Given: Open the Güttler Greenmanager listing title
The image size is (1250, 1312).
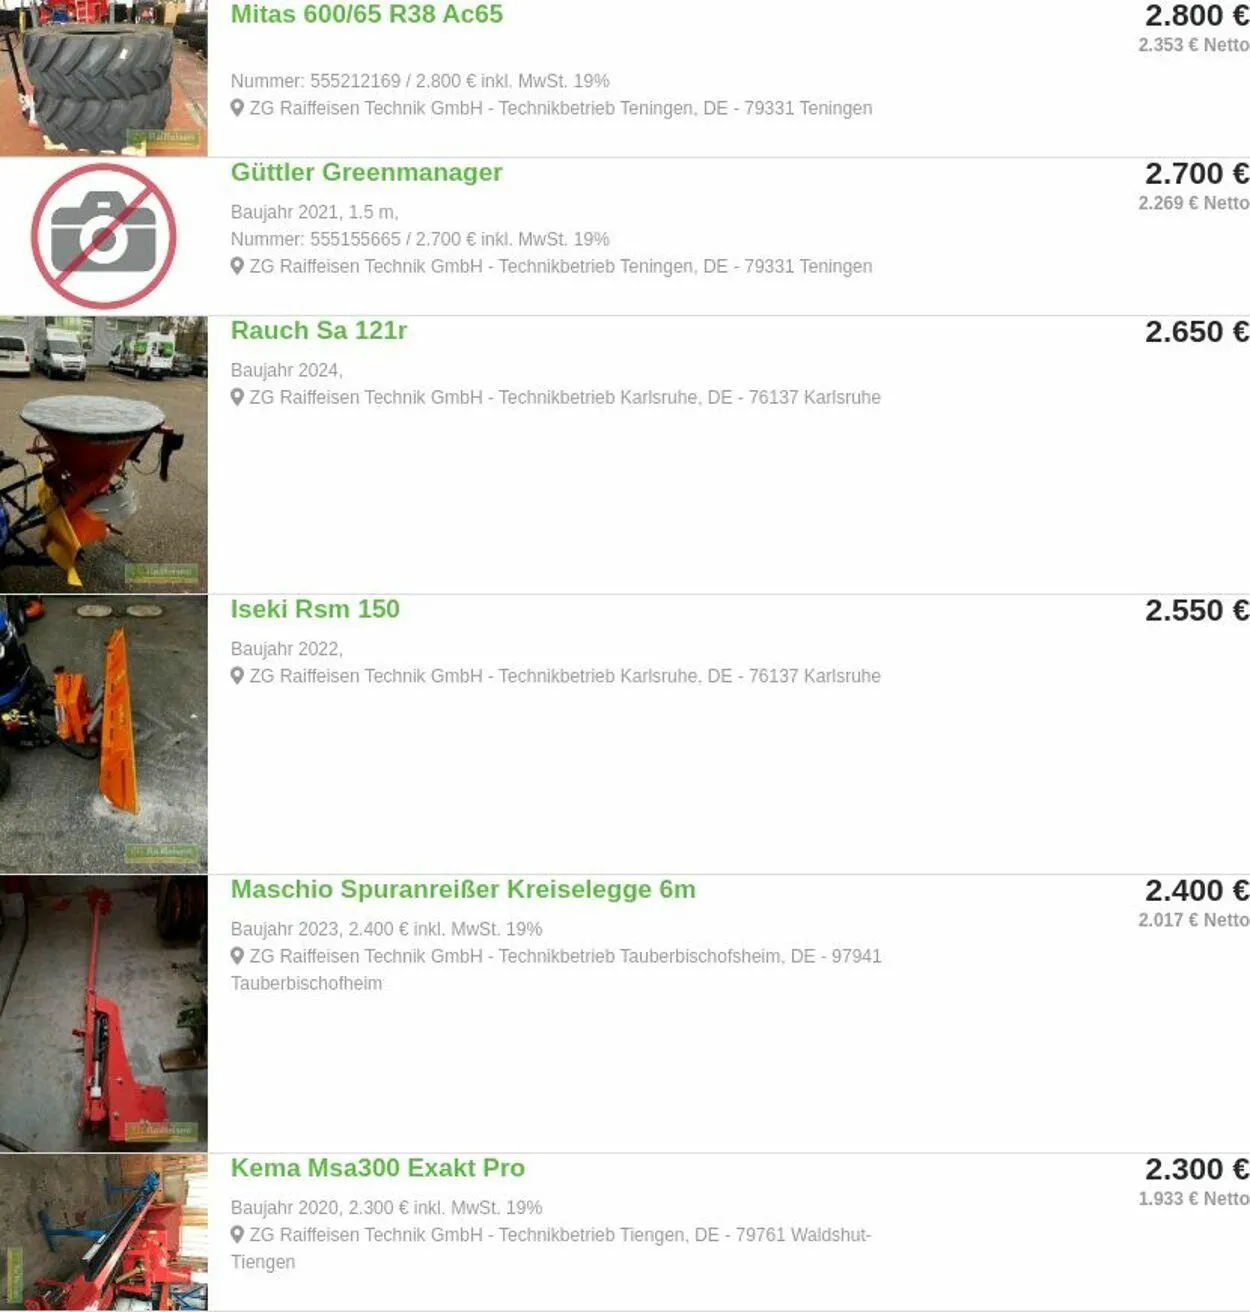Looking at the screenshot, I should [366, 172].
